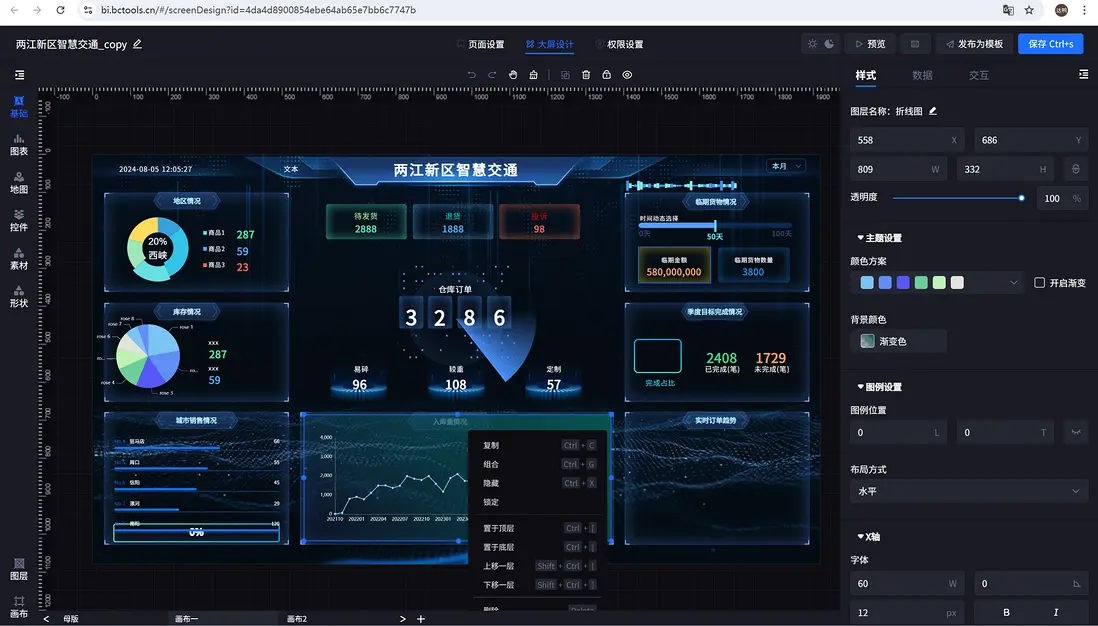Click the redo arrow icon

coord(492,75)
